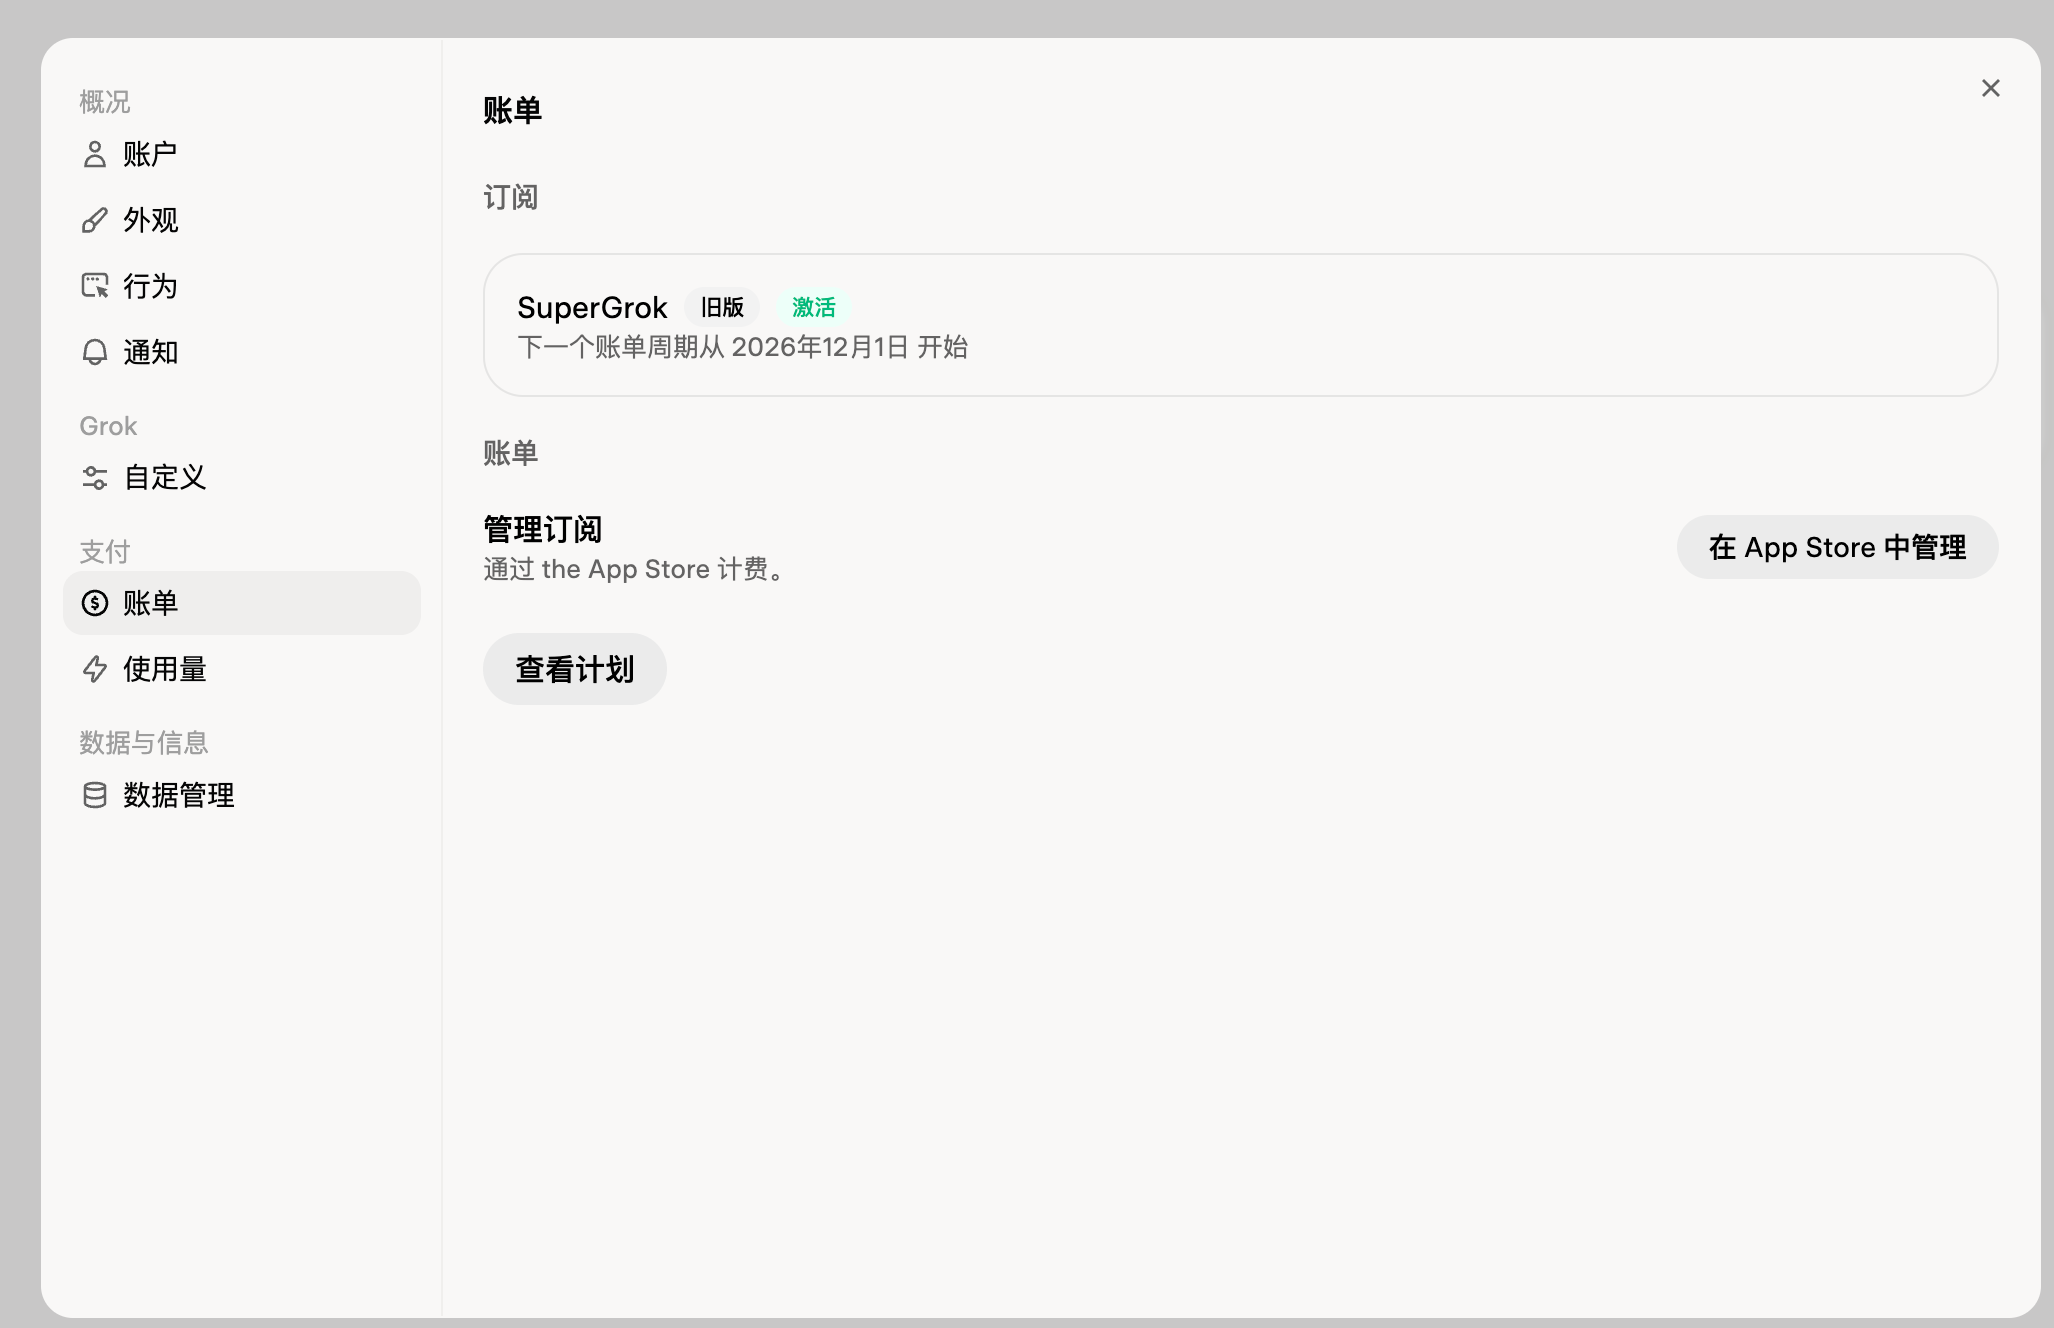Screen dimensions: 2054x1328
Task: Switch to the 外观 settings page
Action: pos(241,220)
